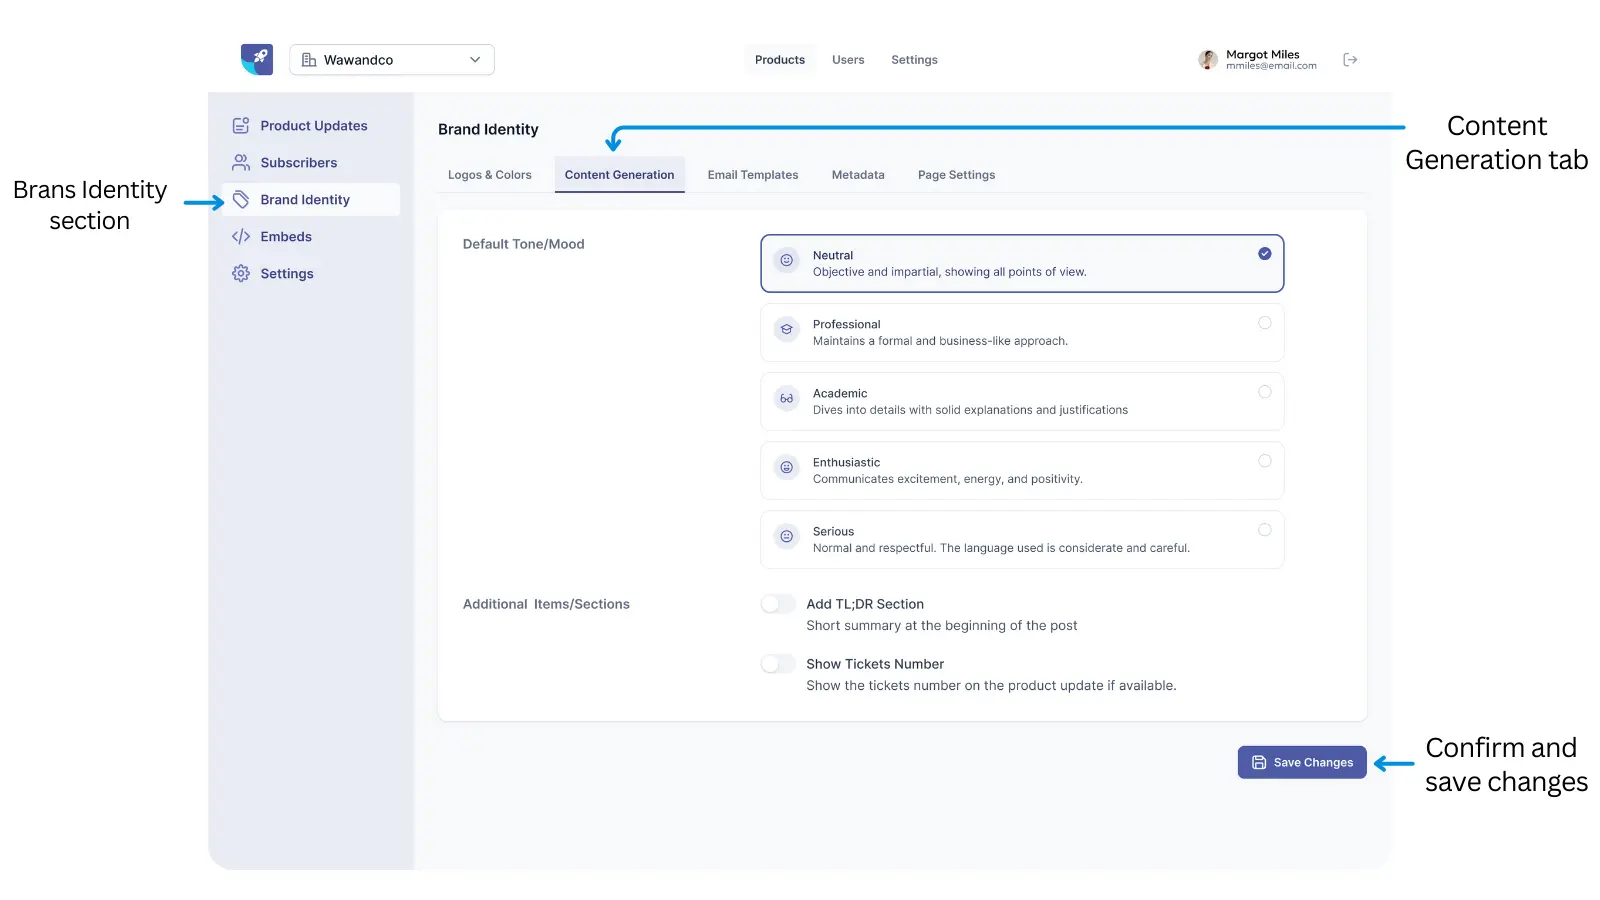Click the Academic glasses icon
This screenshot has width=1600, height=900.
pos(786,399)
